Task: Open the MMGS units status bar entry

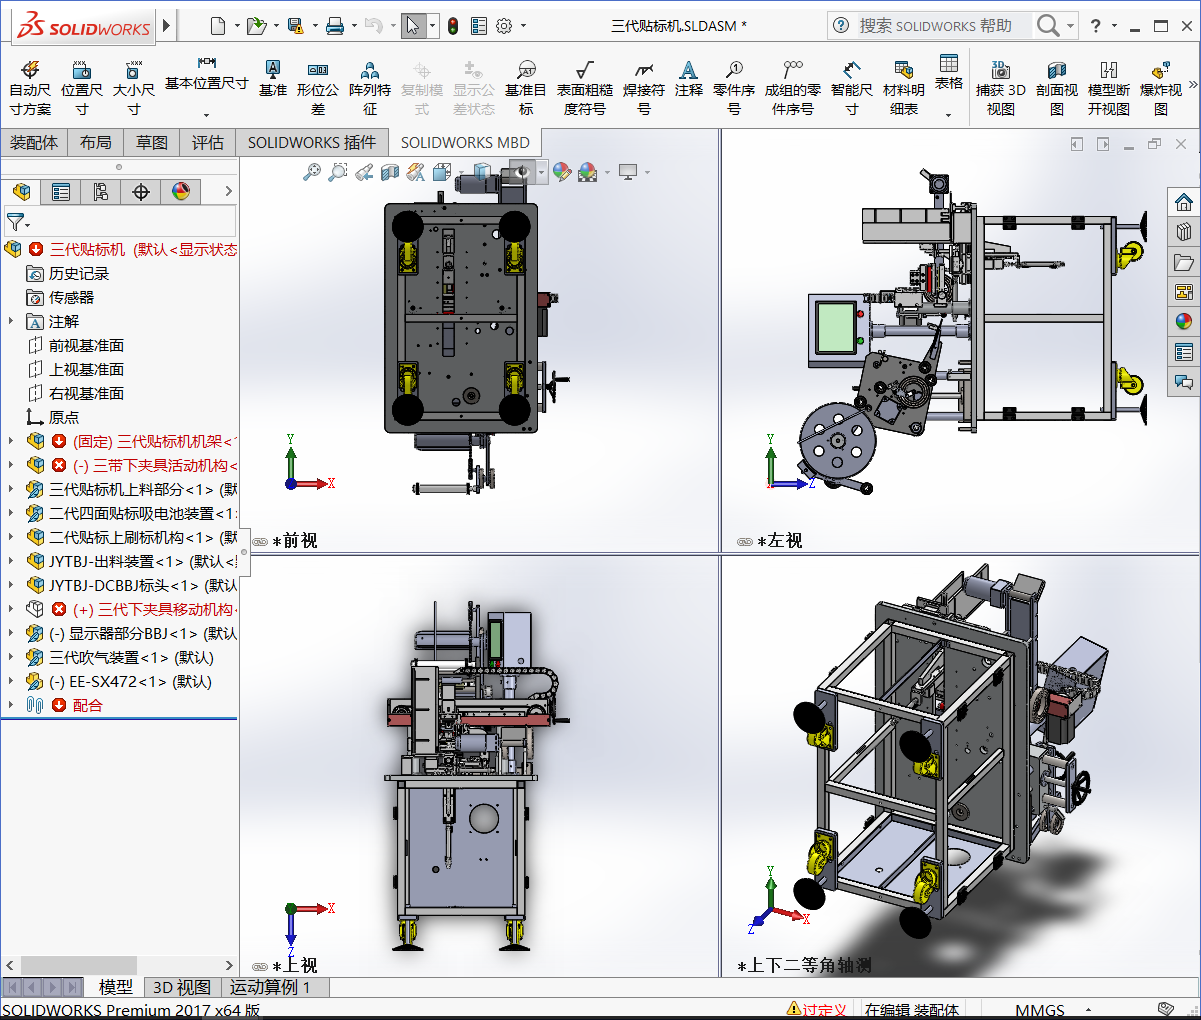Action: [1040, 1010]
